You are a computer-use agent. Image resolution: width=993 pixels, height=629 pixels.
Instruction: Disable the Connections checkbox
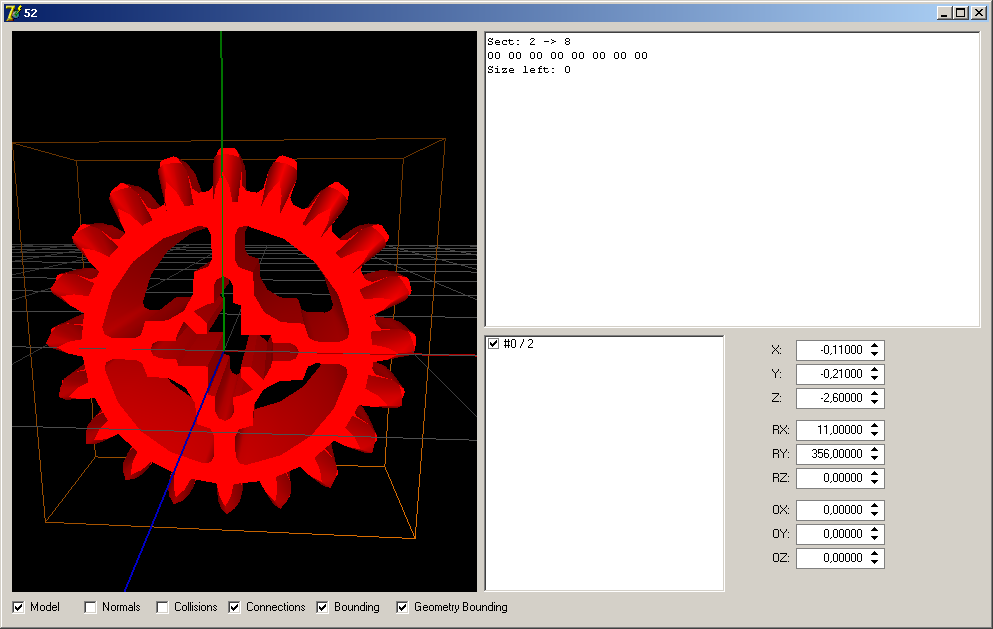point(235,607)
